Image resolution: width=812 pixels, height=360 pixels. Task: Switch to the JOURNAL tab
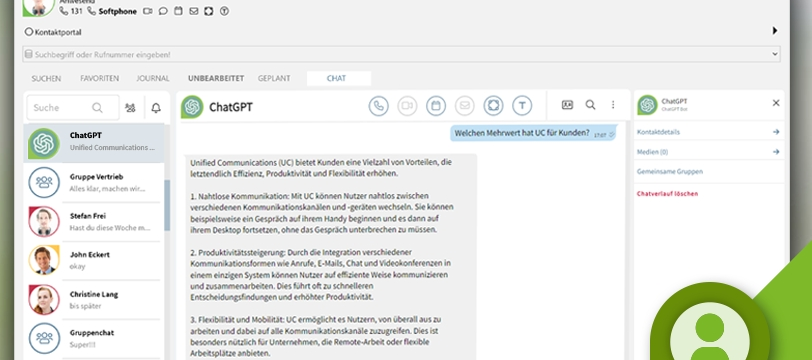click(x=153, y=79)
